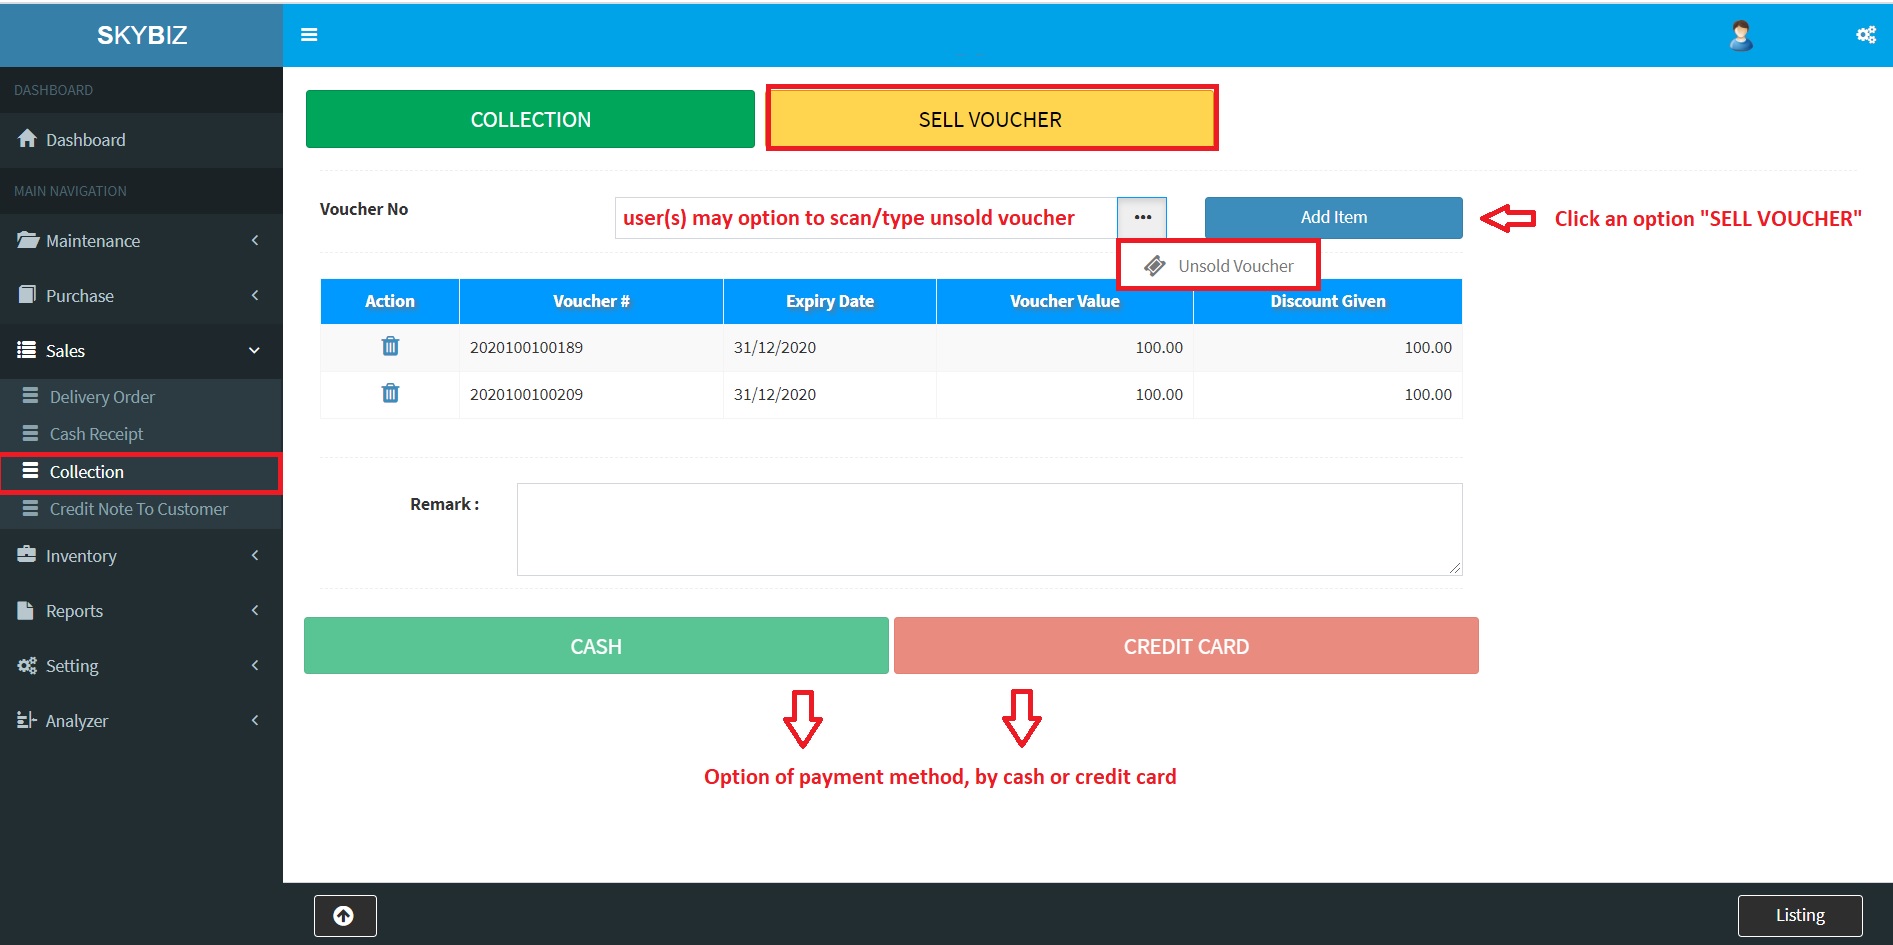Open Cash Receipt in sidebar
The height and width of the screenshot is (945, 1893).
coord(96,434)
